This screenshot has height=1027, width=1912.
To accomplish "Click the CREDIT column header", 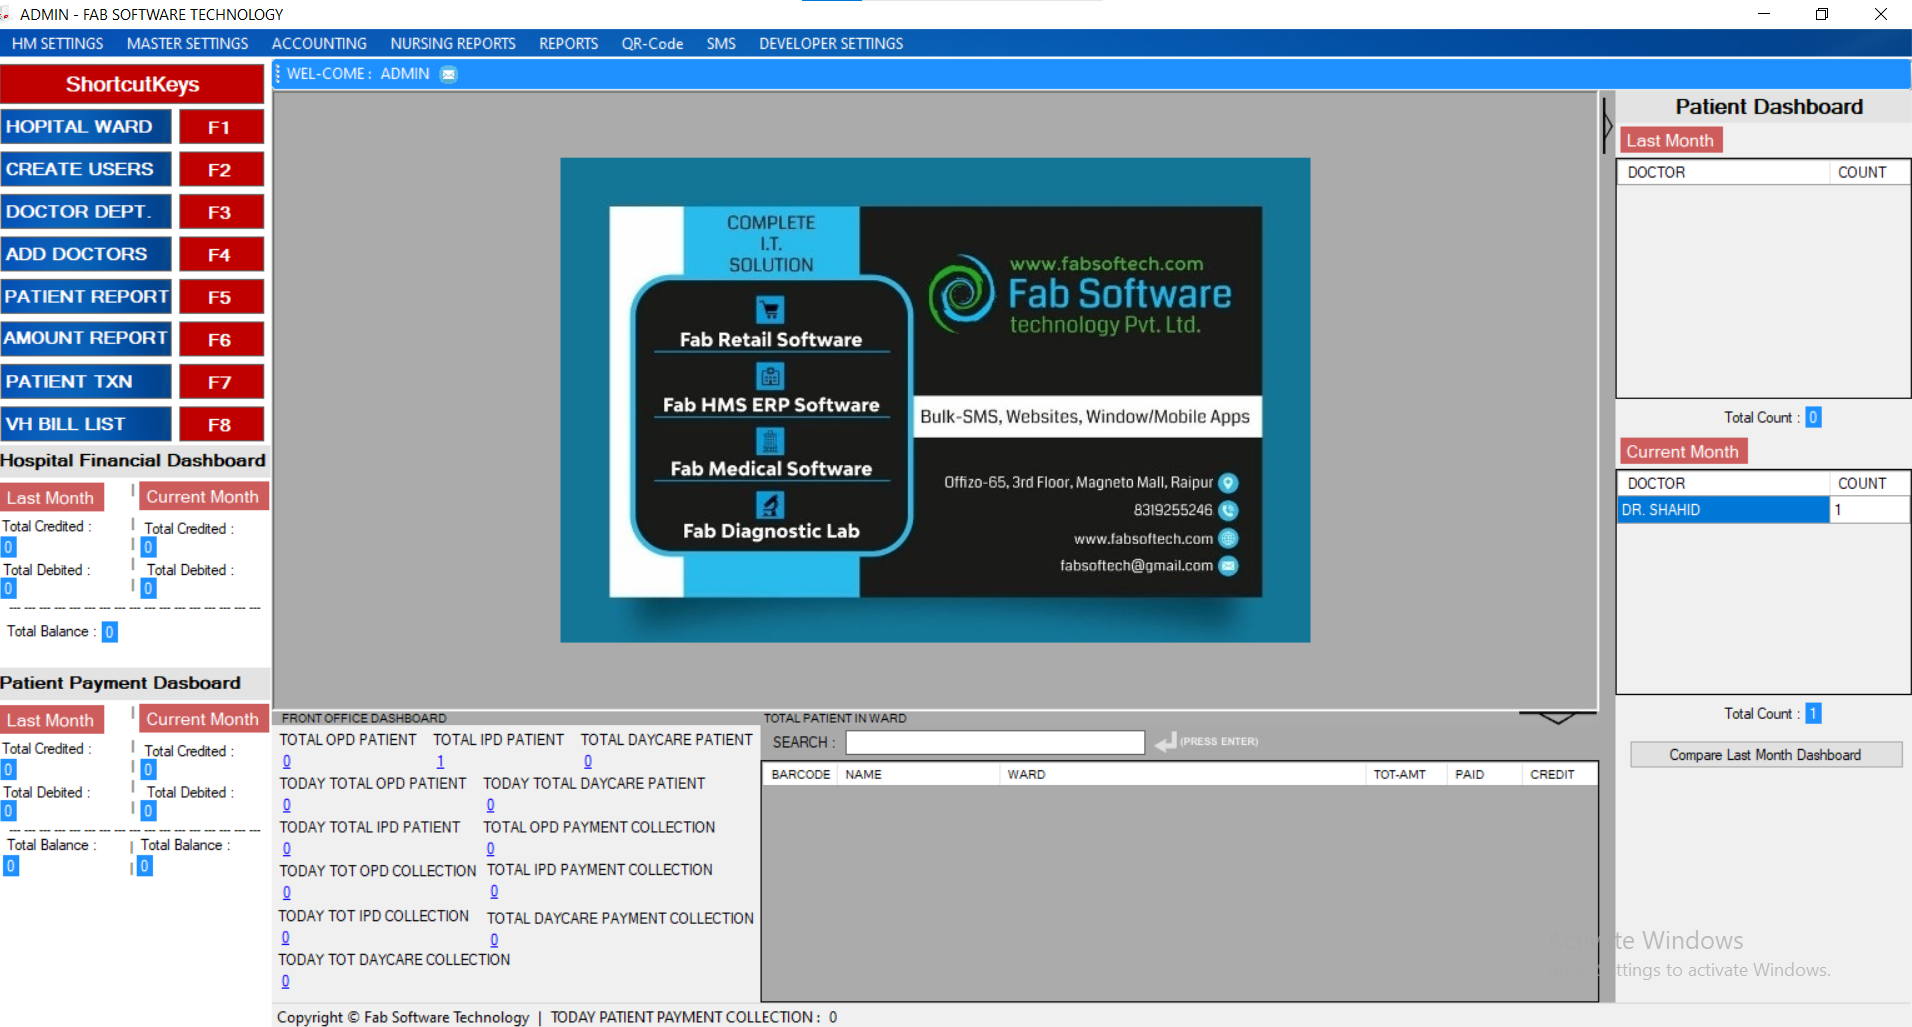I will 1559,775.
